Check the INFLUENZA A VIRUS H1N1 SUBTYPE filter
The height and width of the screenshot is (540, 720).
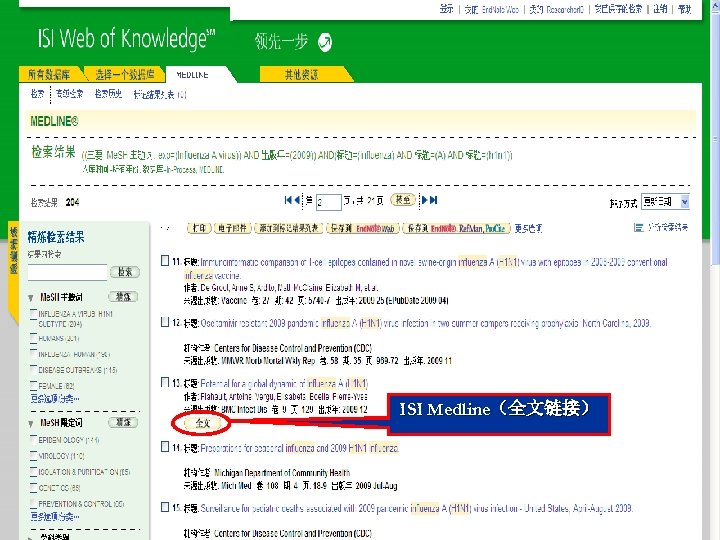34,314
